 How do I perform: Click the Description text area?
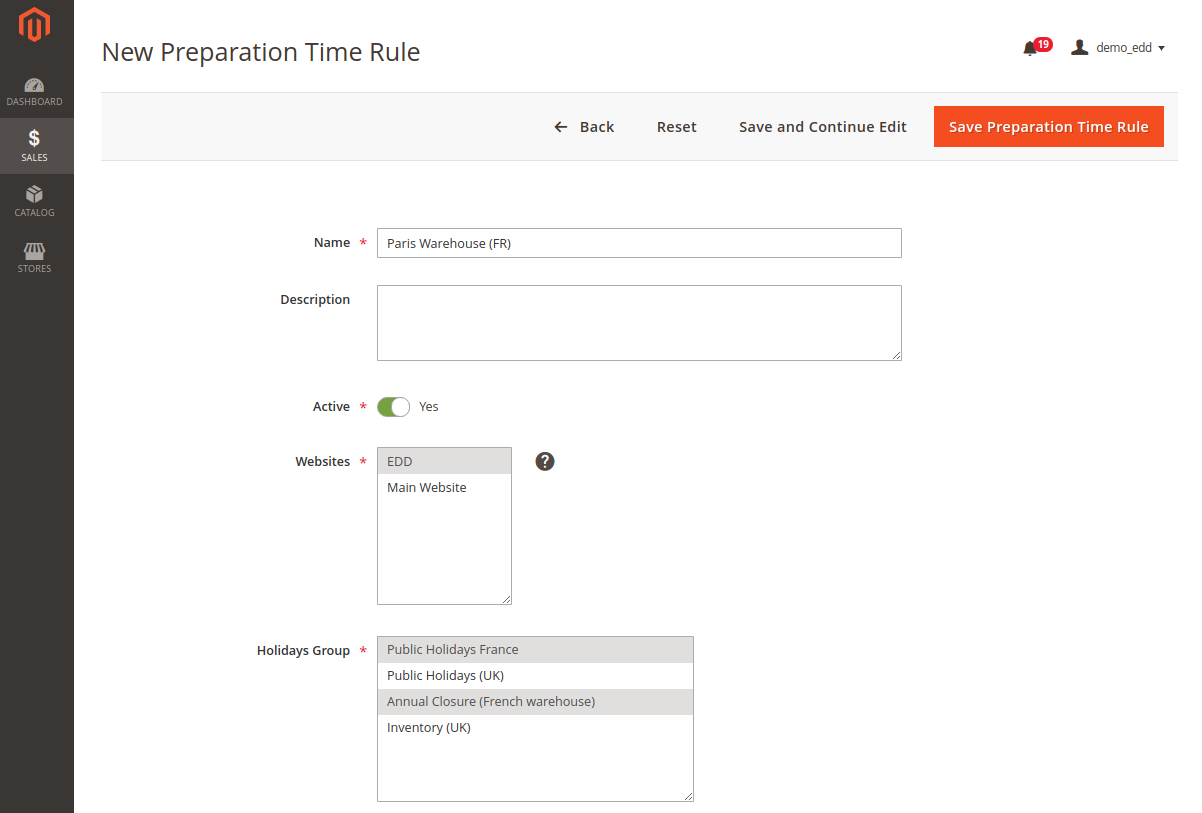(x=639, y=323)
